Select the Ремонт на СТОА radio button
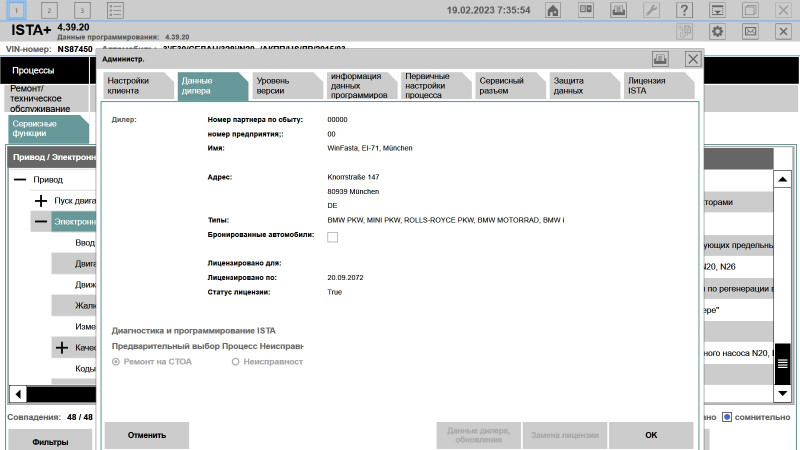This screenshot has height=450, width=800. [x=116, y=361]
